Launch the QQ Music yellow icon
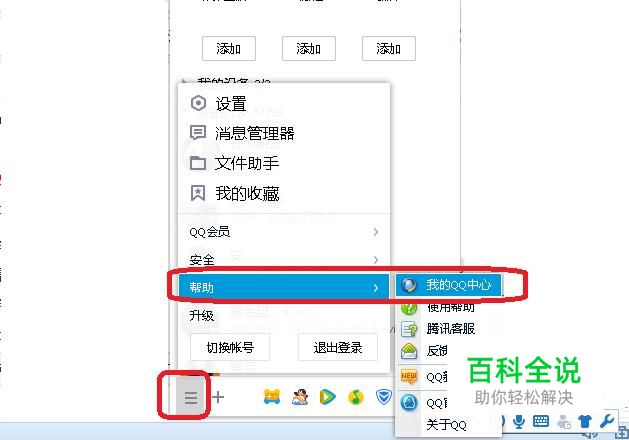Image resolution: width=629 pixels, height=440 pixels. pyautogui.click(x=355, y=397)
